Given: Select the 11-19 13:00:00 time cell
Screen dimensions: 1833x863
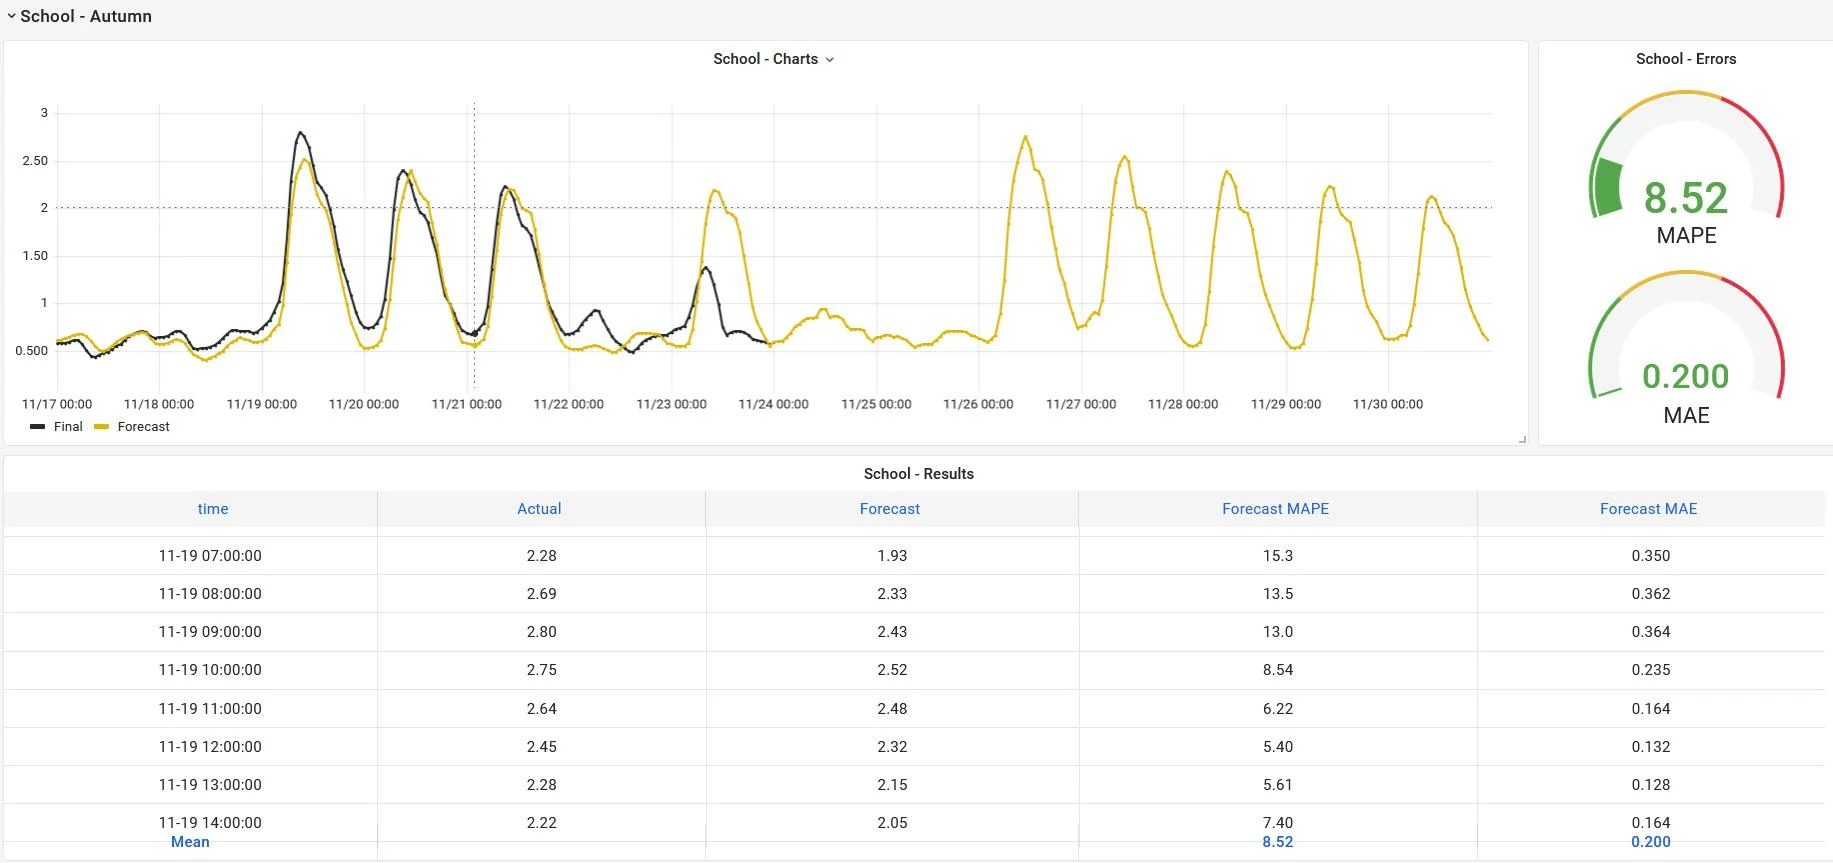Looking at the screenshot, I should pyautogui.click(x=210, y=785).
